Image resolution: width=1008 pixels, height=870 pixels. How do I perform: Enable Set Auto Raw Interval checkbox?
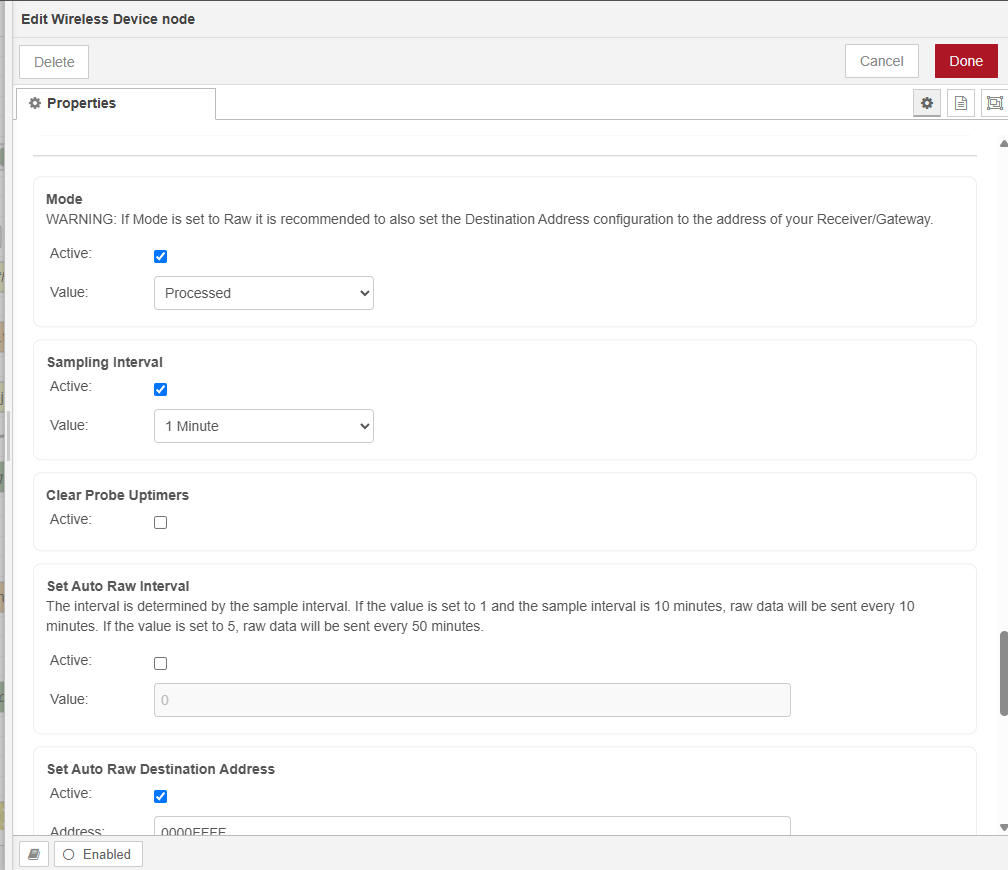coord(160,663)
